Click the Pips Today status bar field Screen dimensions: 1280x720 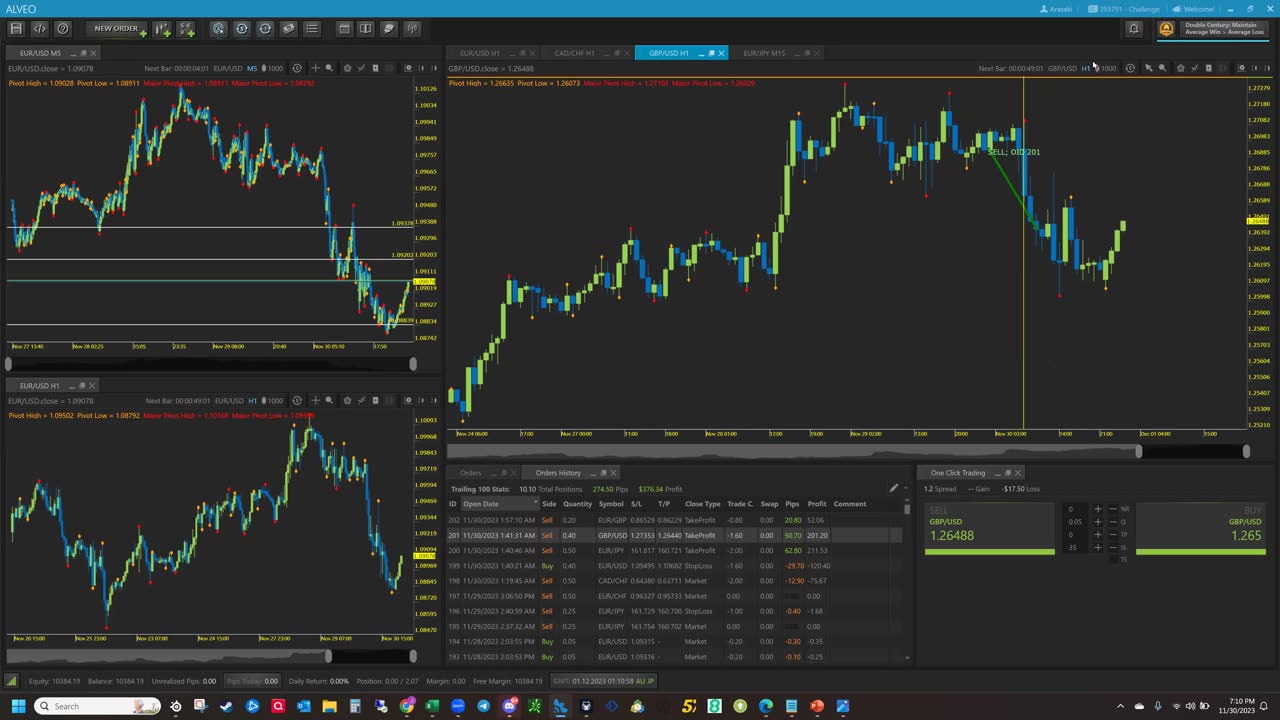pos(252,681)
